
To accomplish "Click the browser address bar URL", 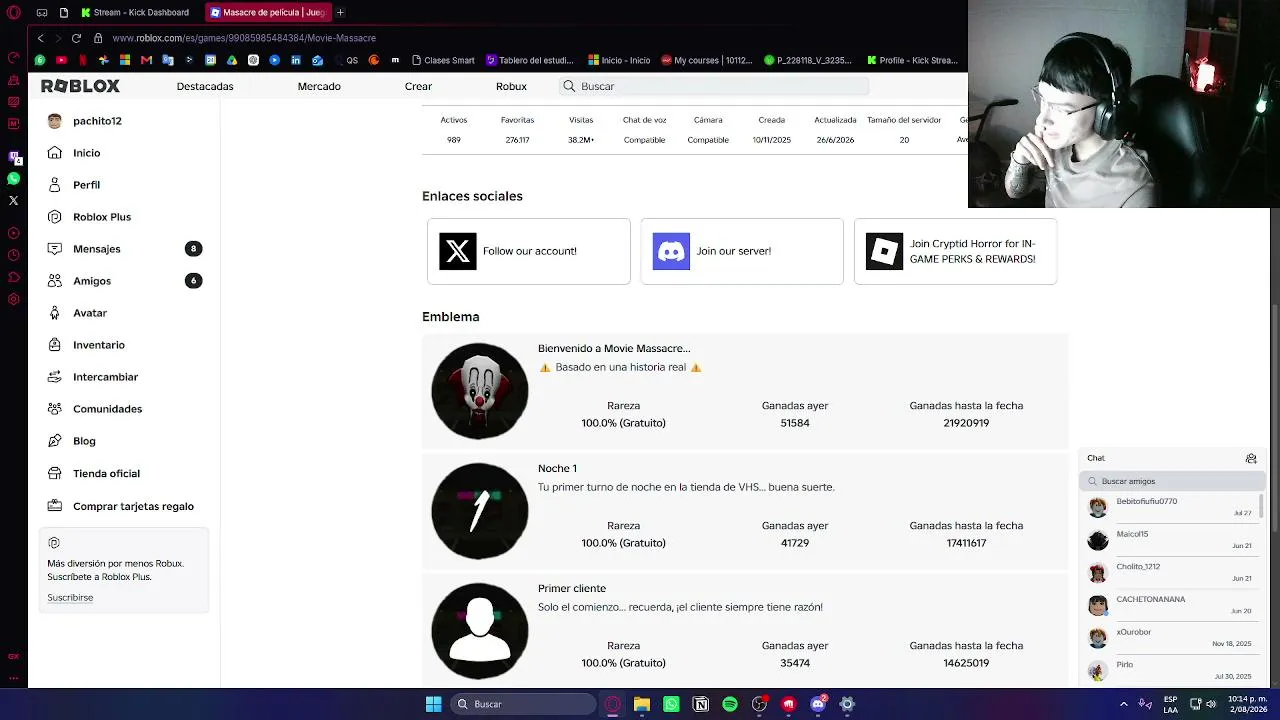I will (x=244, y=38).
